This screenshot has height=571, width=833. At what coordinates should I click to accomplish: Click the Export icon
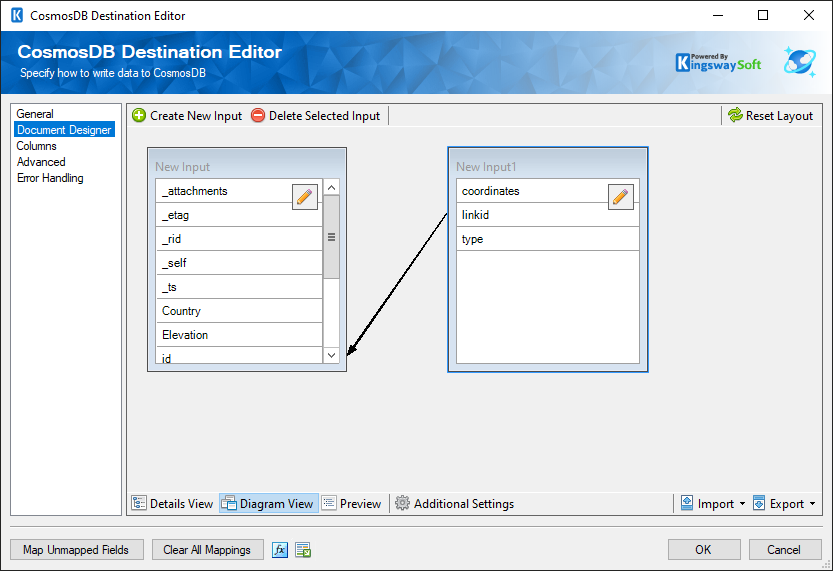(x=759, y=503)
